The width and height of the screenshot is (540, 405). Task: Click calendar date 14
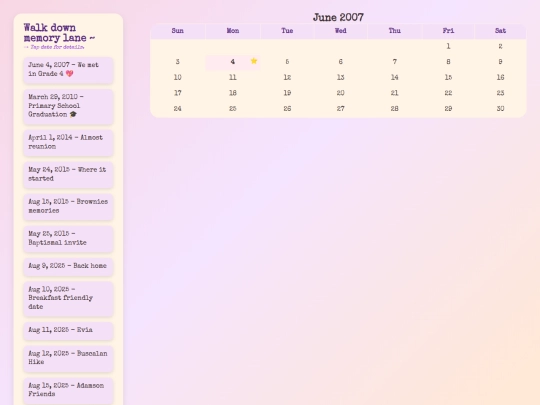(x=395, y=77)
